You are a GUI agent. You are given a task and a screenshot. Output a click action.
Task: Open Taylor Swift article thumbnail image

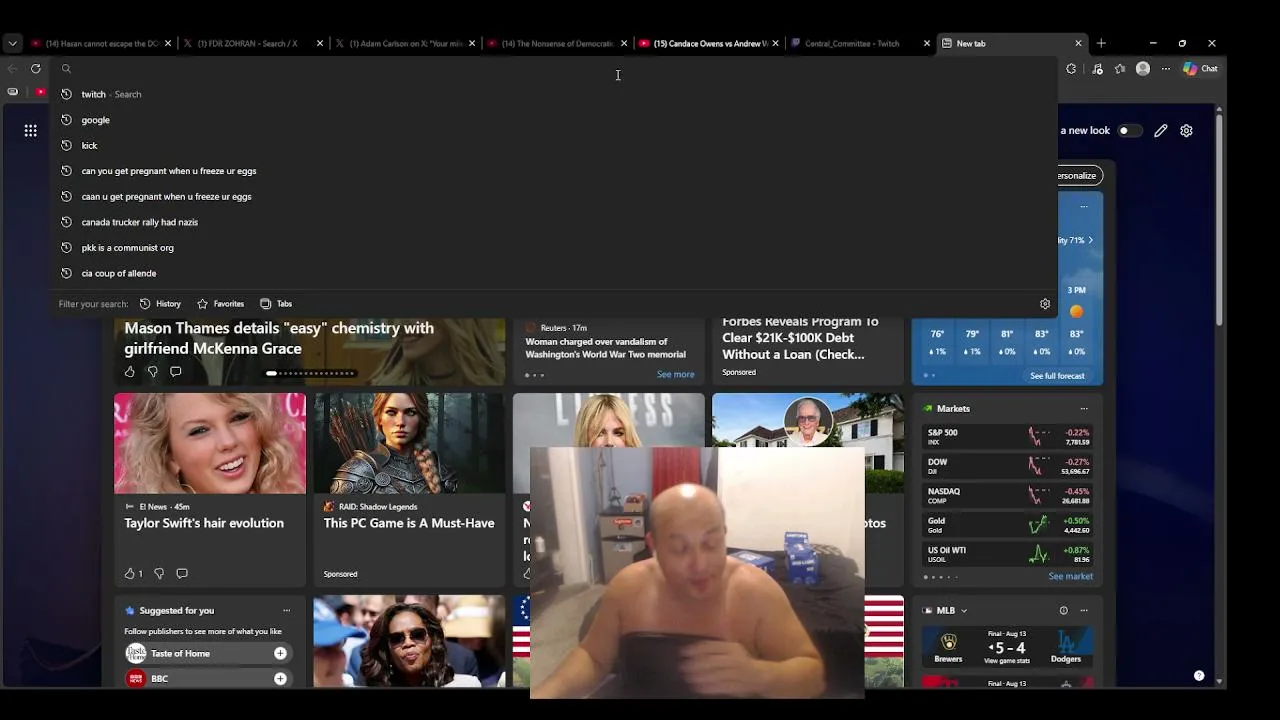click(210, 443)
